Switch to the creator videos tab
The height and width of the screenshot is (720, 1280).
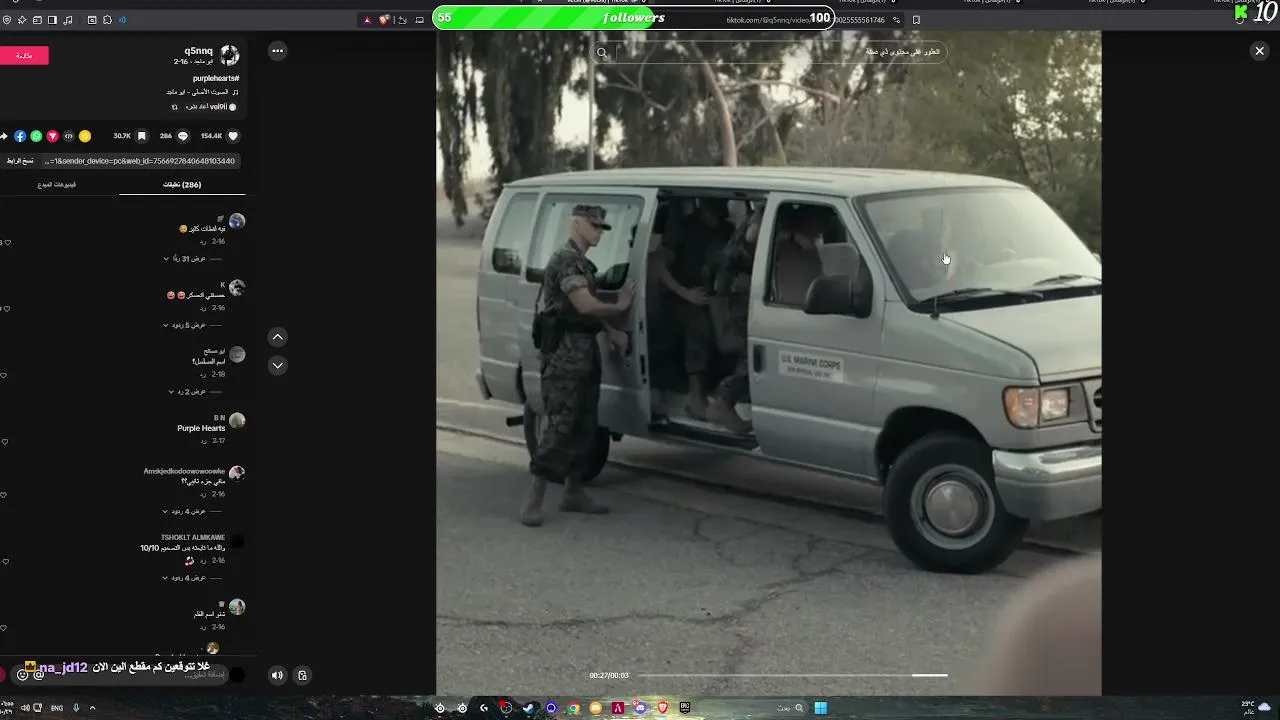click(57, 185)
